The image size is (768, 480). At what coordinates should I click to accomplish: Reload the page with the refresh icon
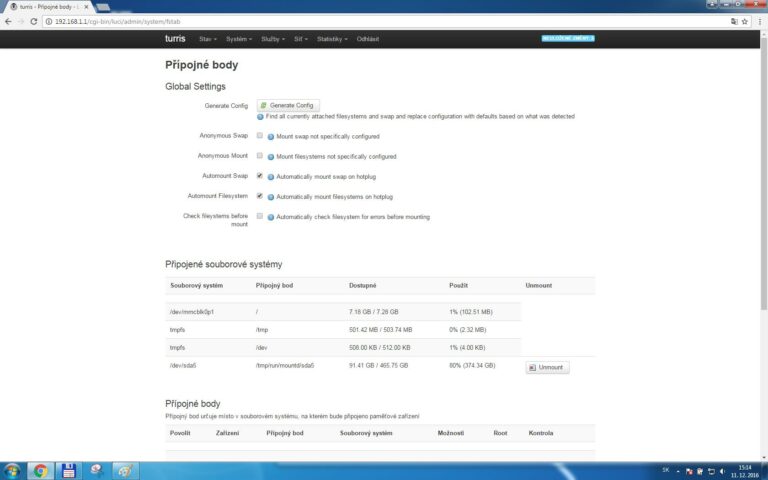[33, 22]
